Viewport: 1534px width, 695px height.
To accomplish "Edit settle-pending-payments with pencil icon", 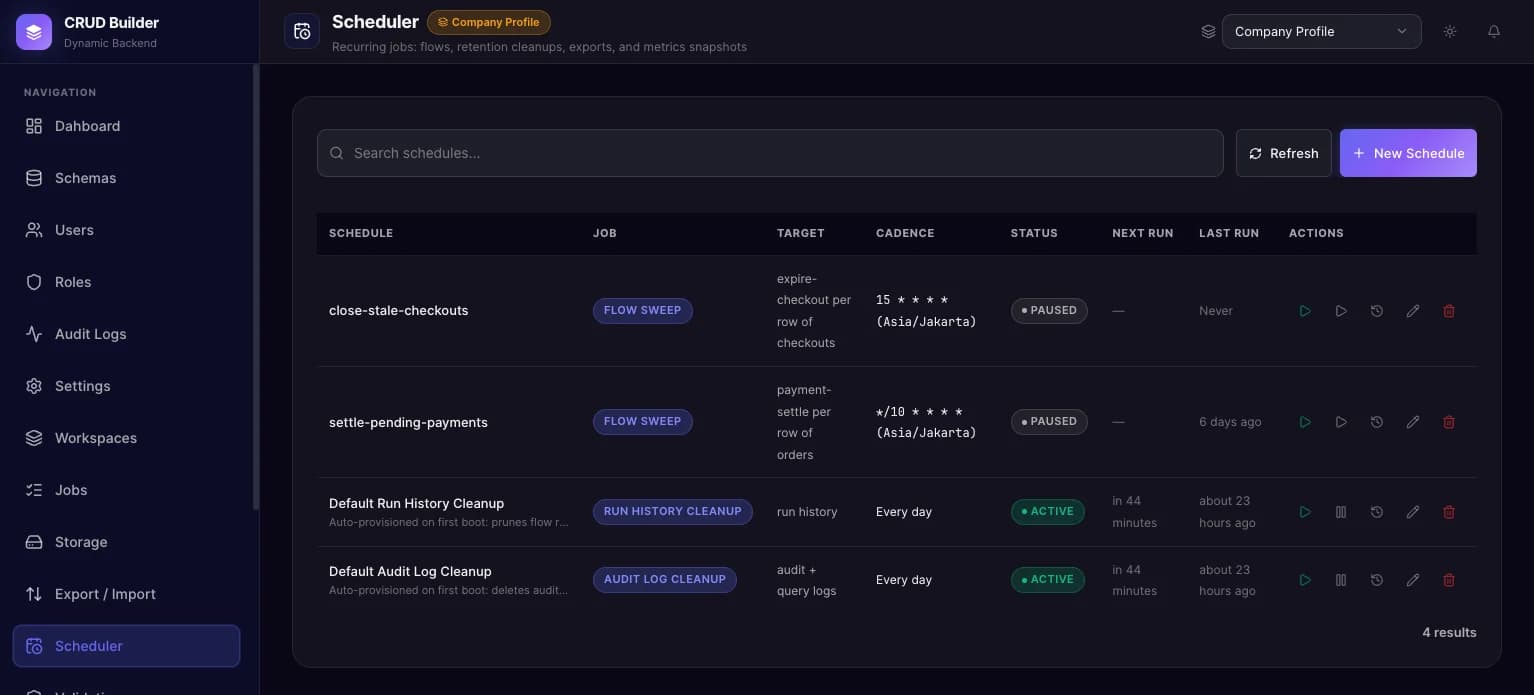I will pyautogui.click(x=1413, y=422).
